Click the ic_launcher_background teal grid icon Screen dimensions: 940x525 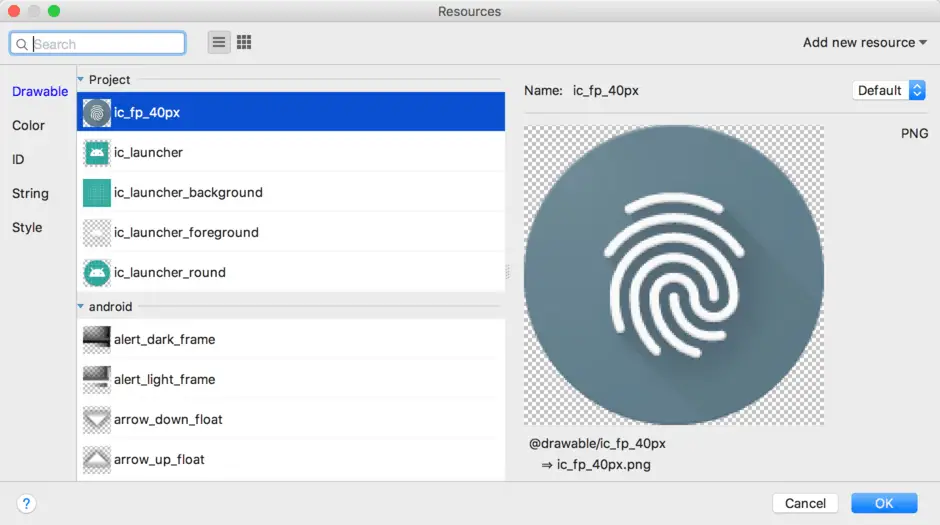tap(97, 192)
